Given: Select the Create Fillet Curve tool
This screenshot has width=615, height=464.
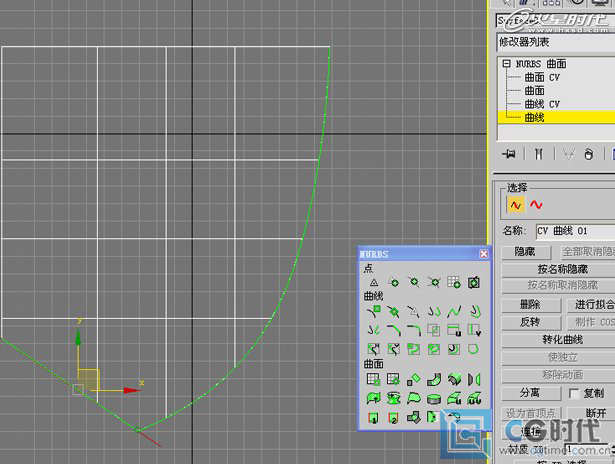Looking at the screenshot, I should click(414, 330).
